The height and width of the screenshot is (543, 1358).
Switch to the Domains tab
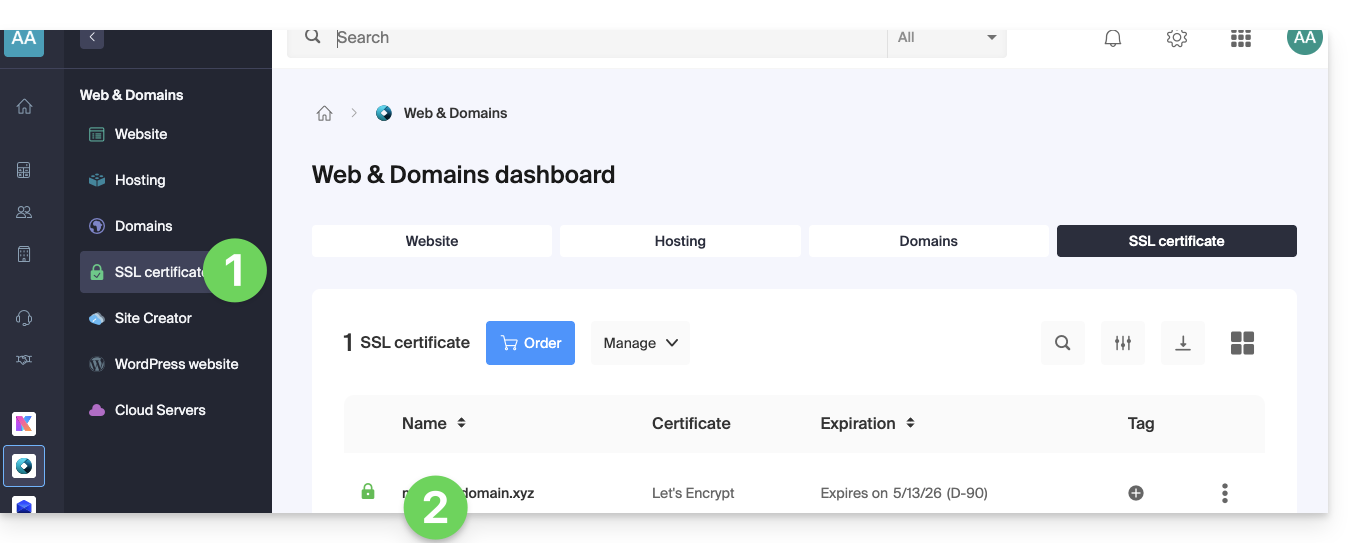[928, 241]
